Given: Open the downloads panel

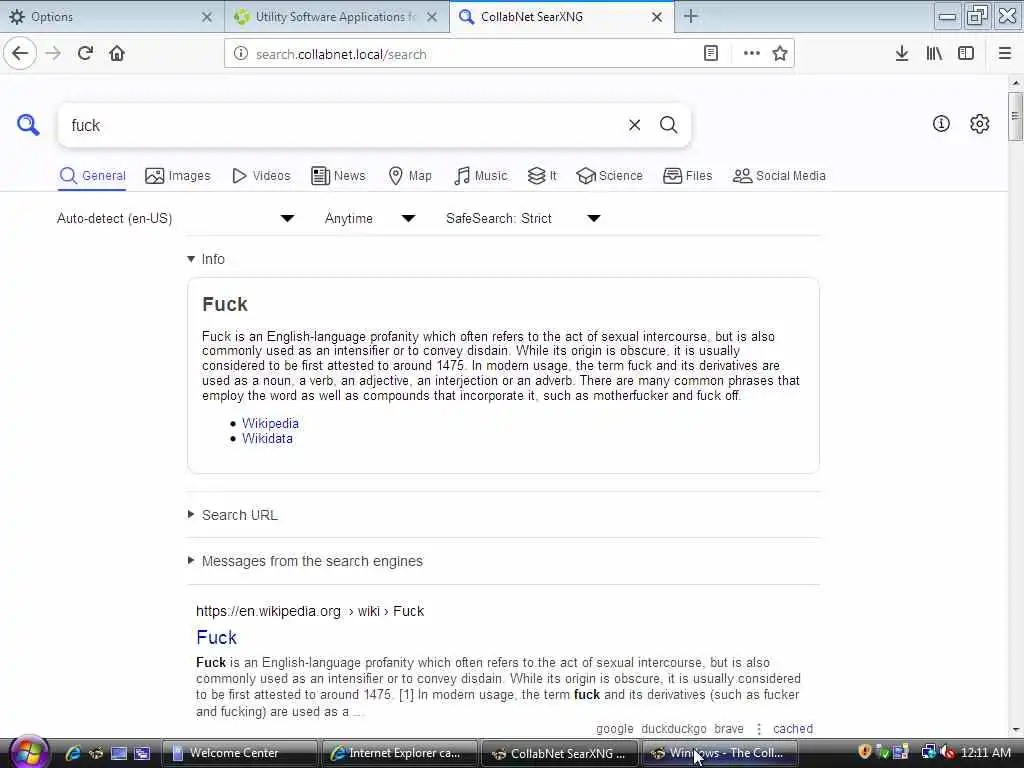Looking at the screenshot, I should (901, 54).
